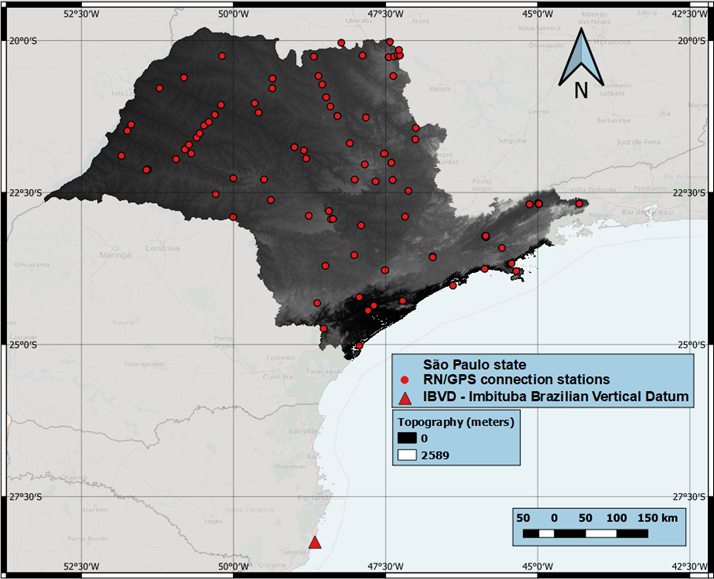Select the red circle symbol in legend
Image resolution: width=714 pixels, height=579 pixels.
point(404,381)
